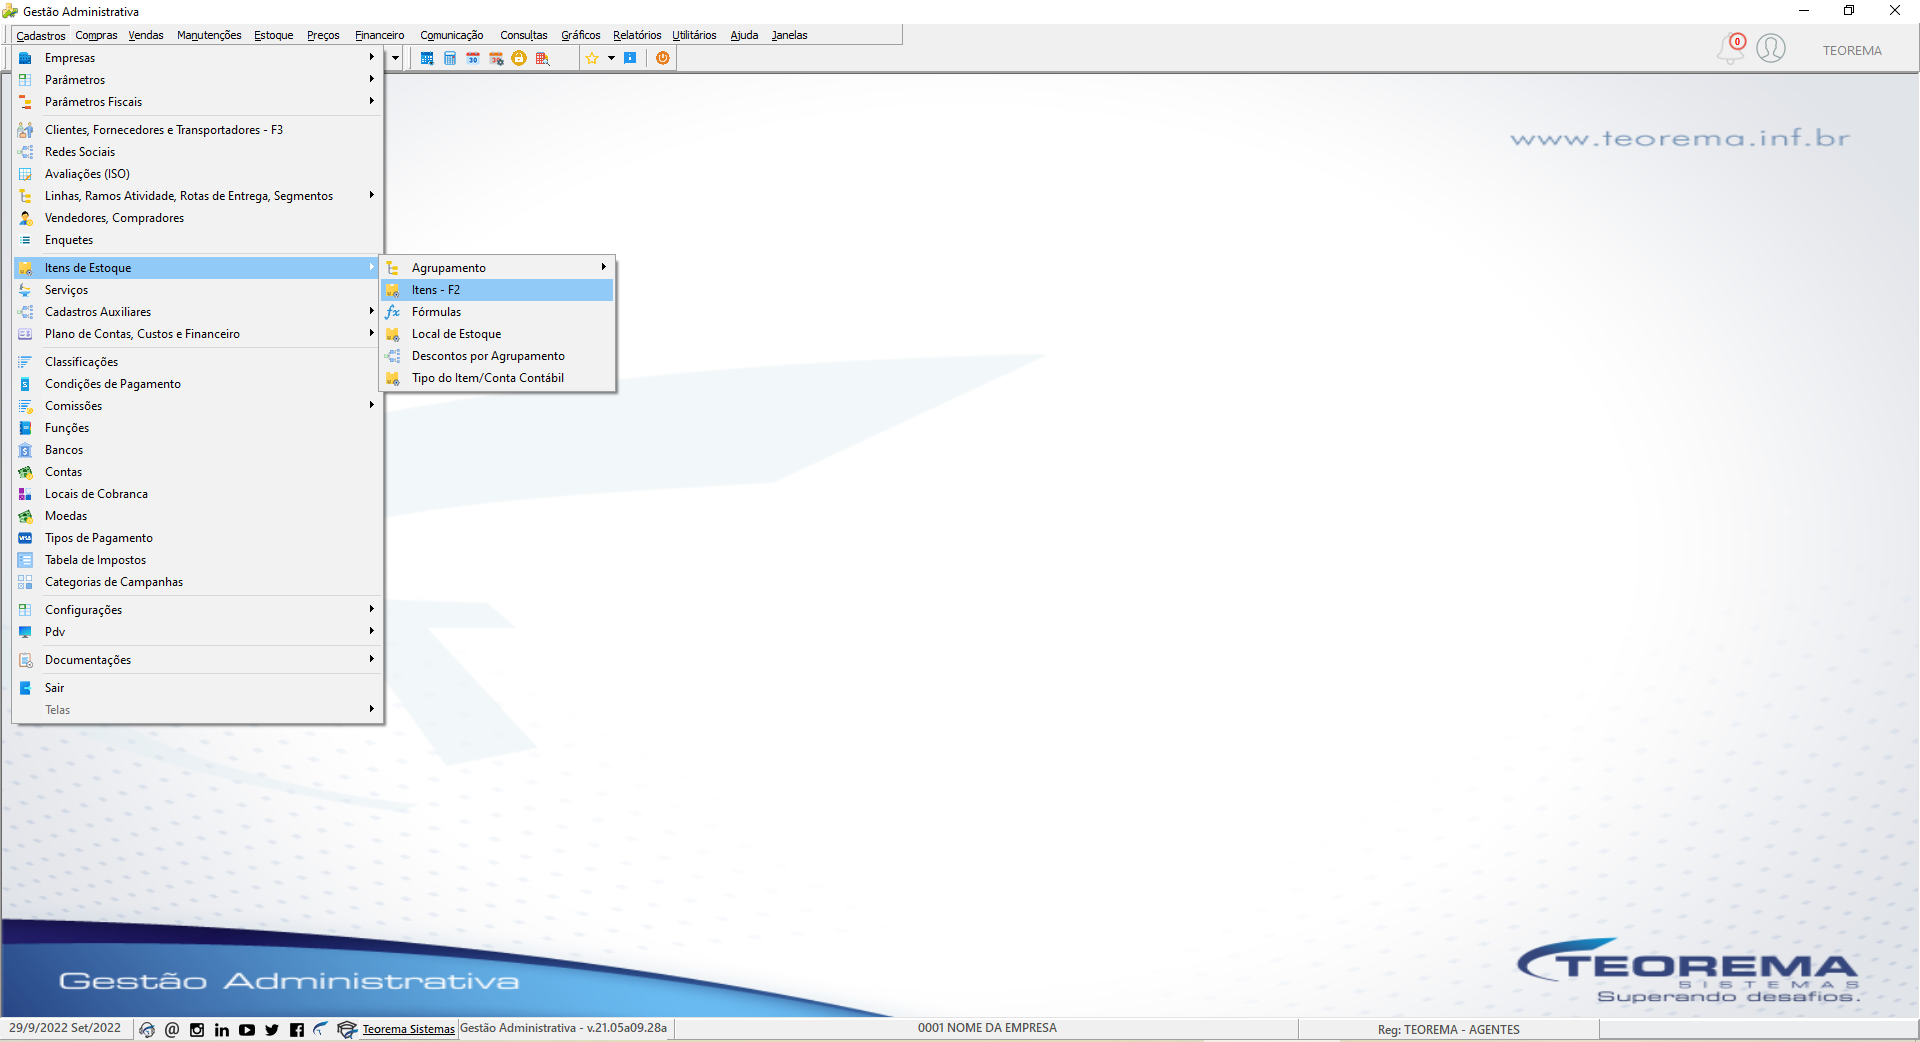Open the Financeiro menu
The height and width of the screenshot is (1042, 1920).
coord(379,35)
